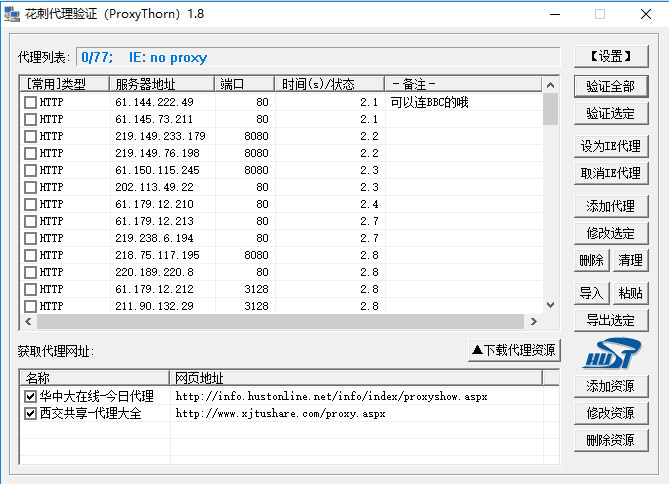The image size is (669, 484).
Task: Click the horizontal scrollbar right arrow
Action: (535, 321)
